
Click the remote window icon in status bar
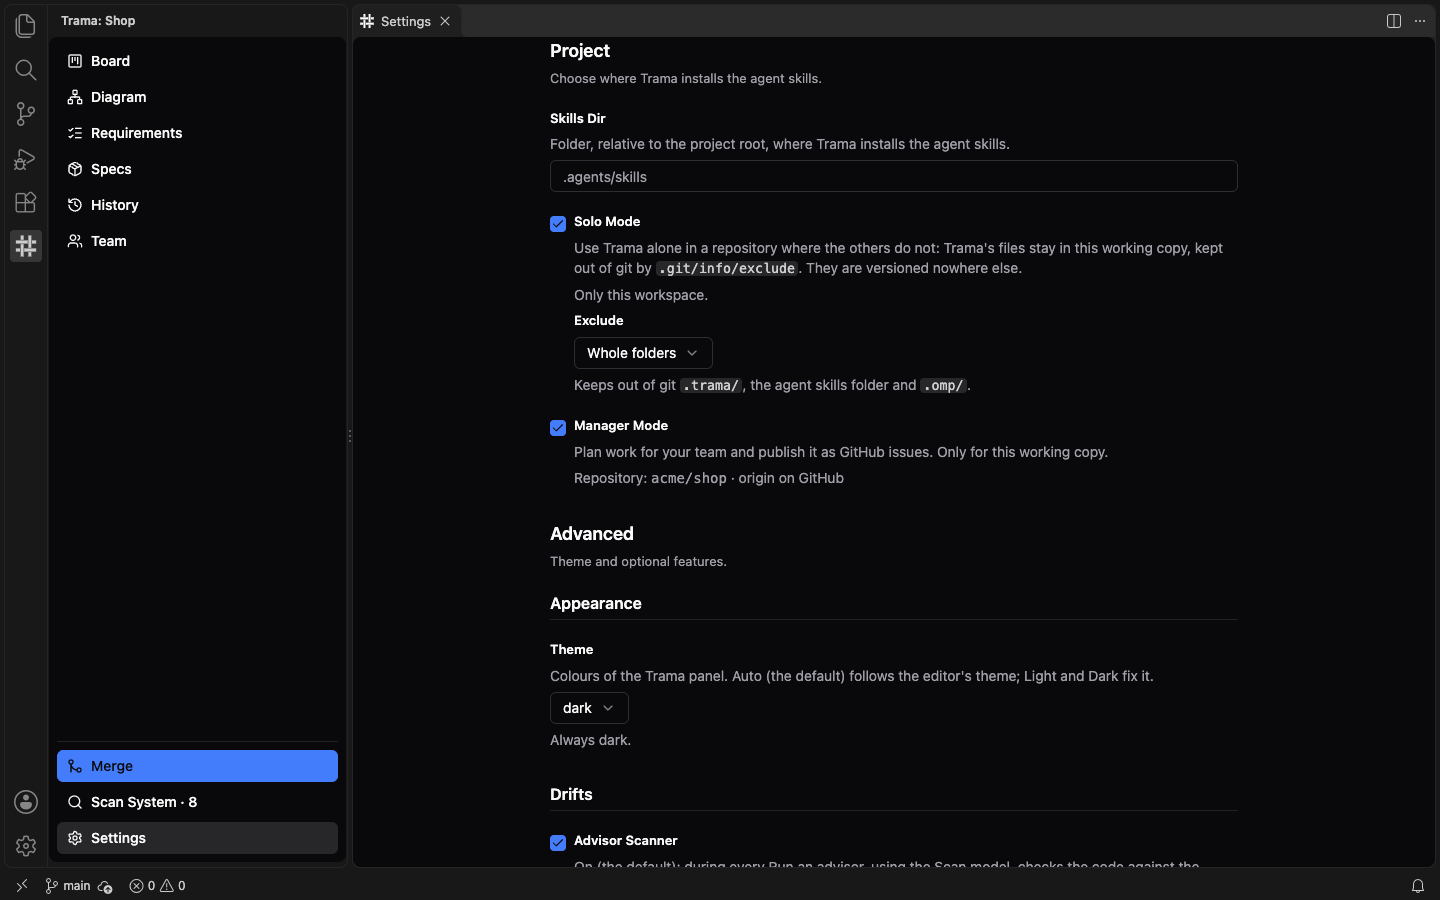coord(22,886)
